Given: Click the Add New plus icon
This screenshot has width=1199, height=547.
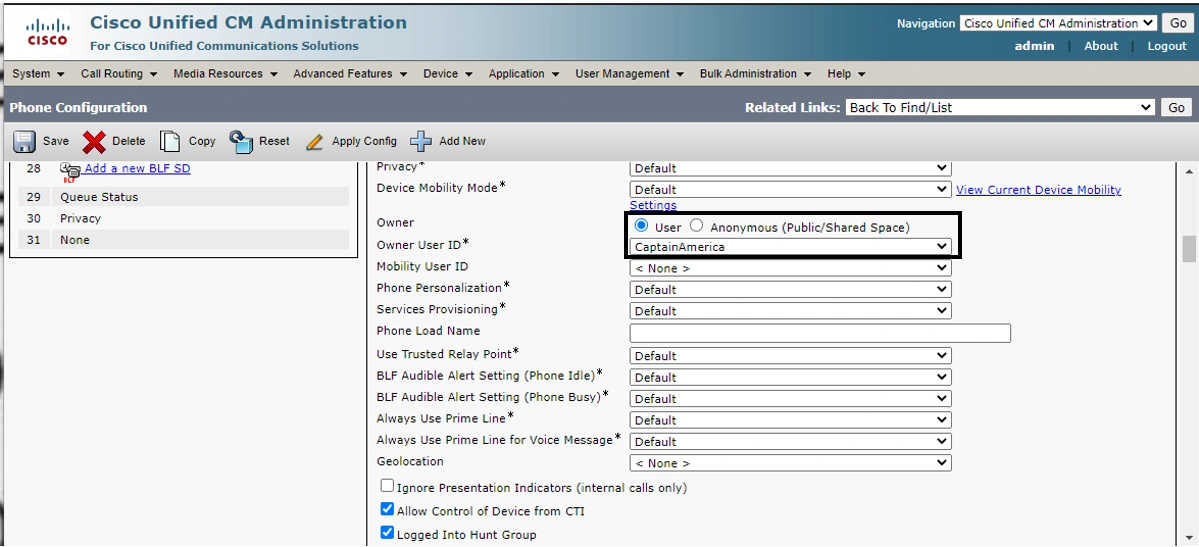Looking at the screenshot, I should [x=421, y=142].
